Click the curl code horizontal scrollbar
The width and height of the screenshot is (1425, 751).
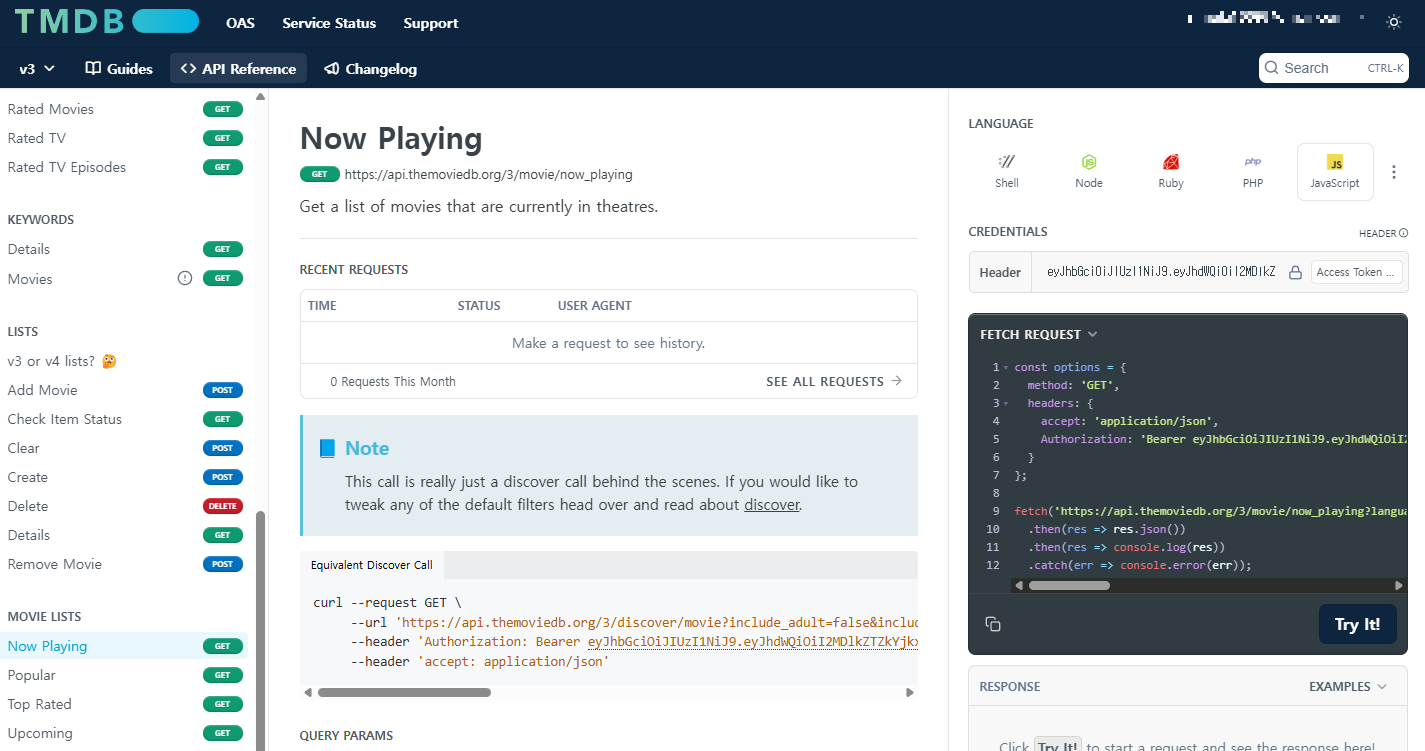point(404,692)
